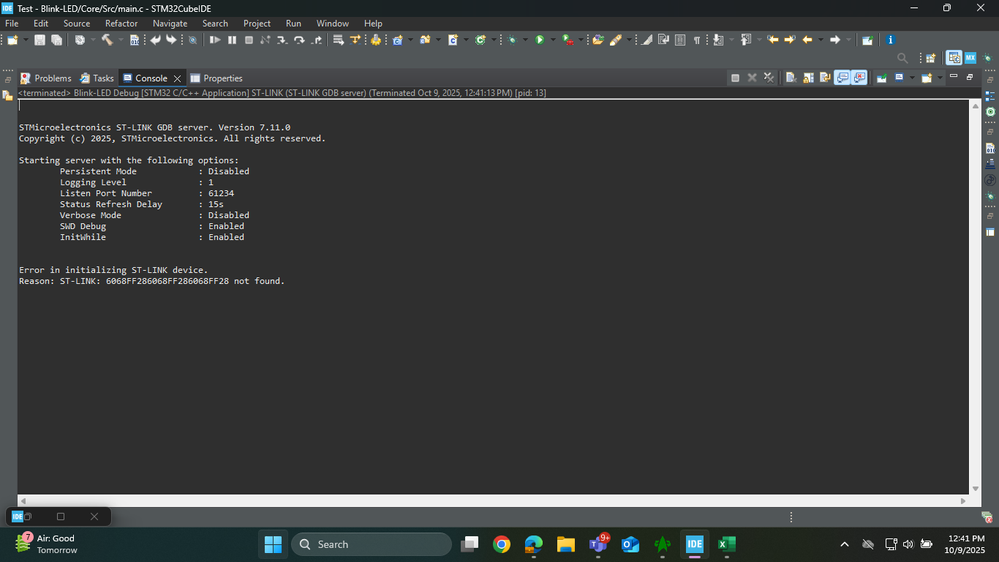Click the Step Into icon
Image resolution: width=999 pixels, height=562 pixels.
point(282,40)
